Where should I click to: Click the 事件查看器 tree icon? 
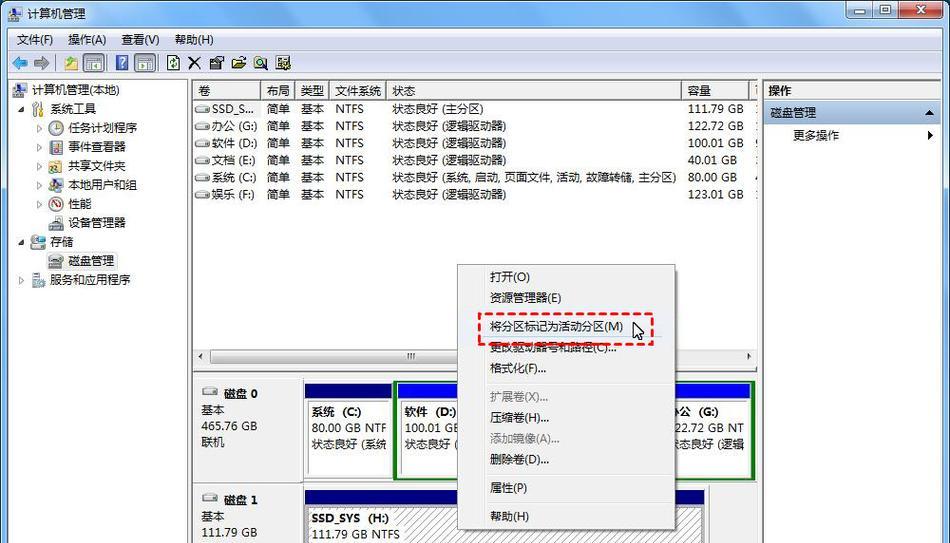(x=56, y=147)
